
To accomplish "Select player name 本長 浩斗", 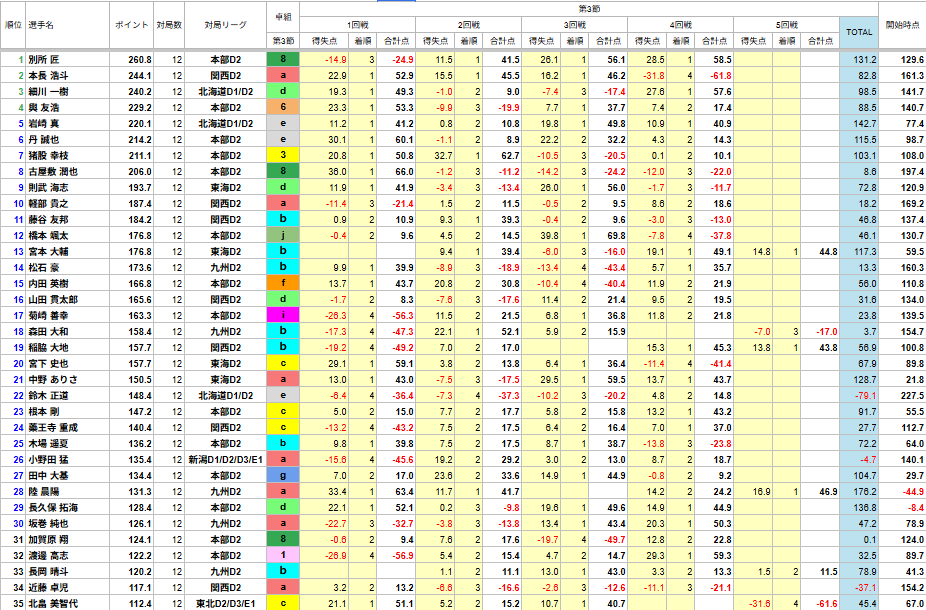I will point(48,76).
